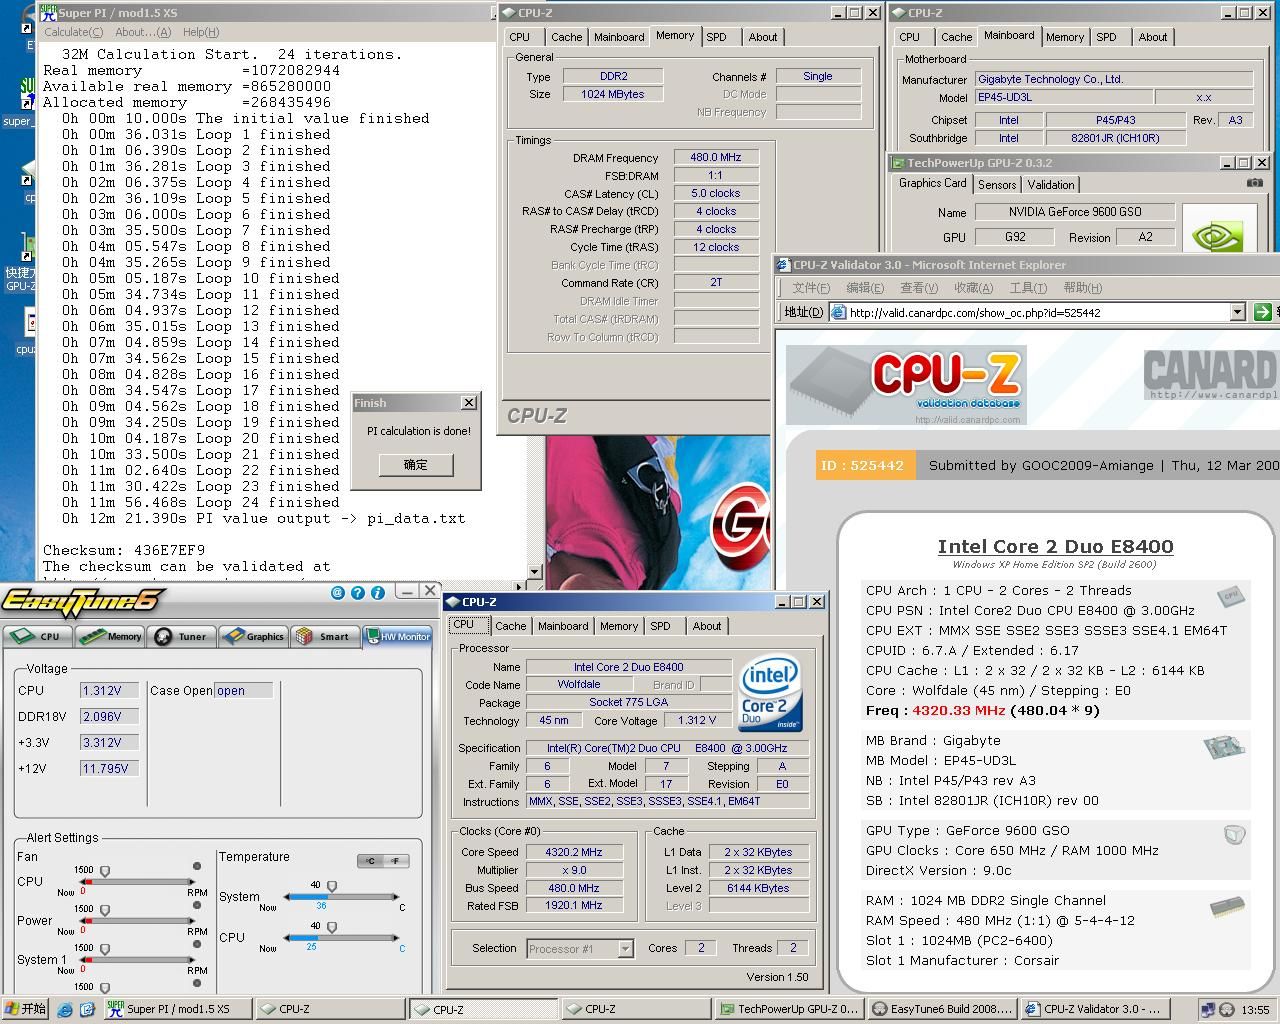Click the CANARD PC logo banner
1280x1024 pixels.
(x=1212, y=375)
